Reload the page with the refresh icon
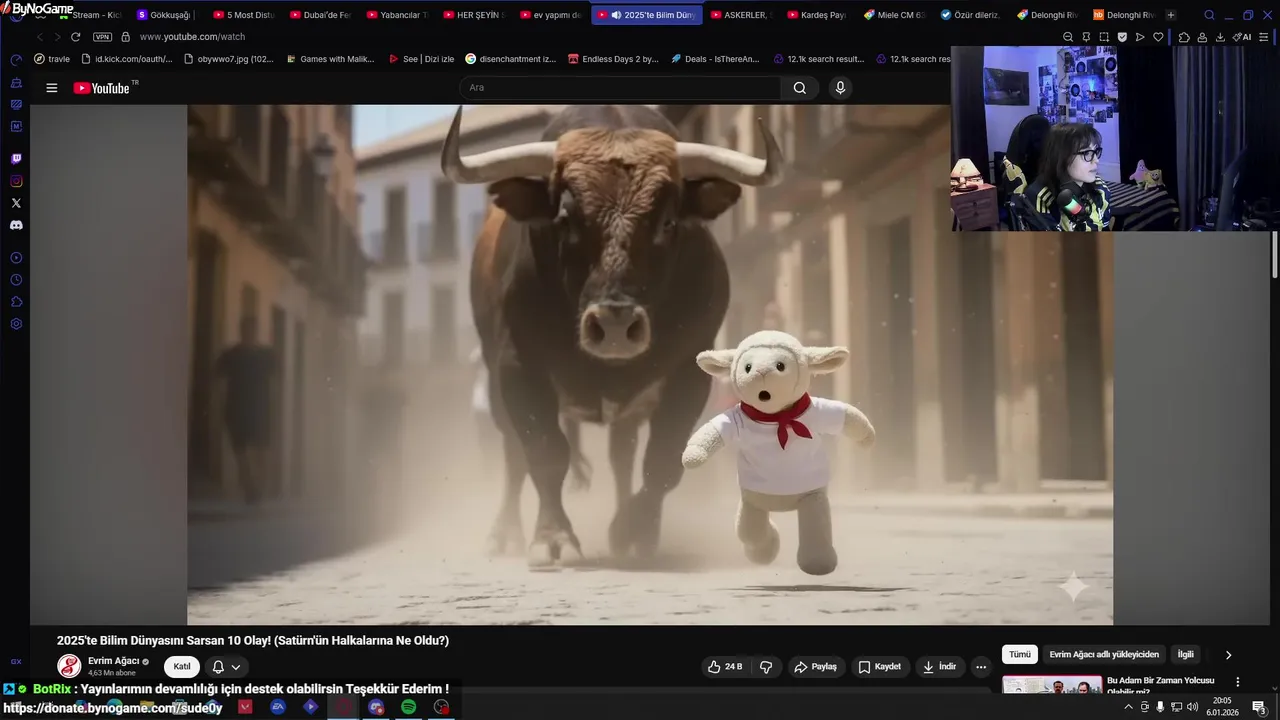The width and height of the screenshot is (1280, 720). (x=75, y=37)
